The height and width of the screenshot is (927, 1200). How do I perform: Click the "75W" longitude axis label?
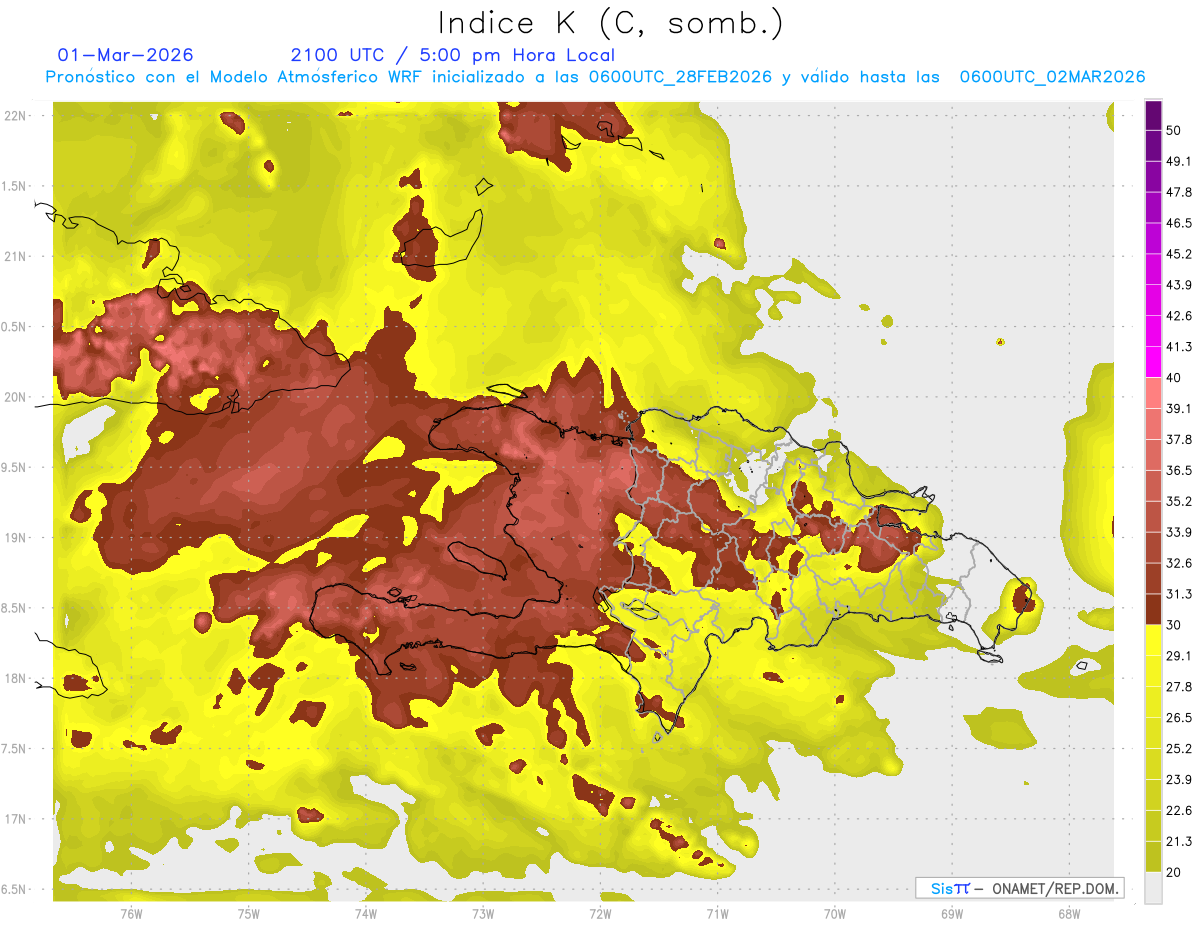pyautogui.click(x=248, y=913)
